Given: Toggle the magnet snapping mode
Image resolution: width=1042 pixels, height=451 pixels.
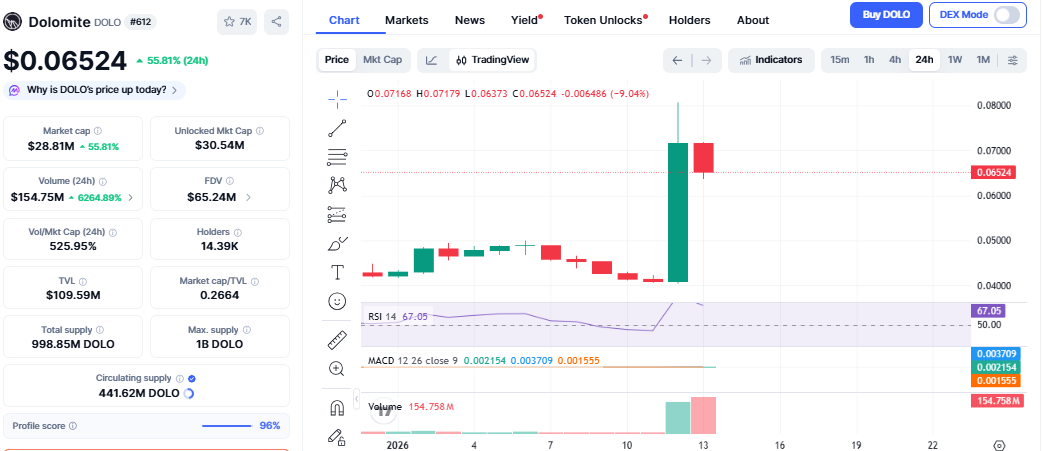Looking at the screenshot, I should [x=338, y=408].
